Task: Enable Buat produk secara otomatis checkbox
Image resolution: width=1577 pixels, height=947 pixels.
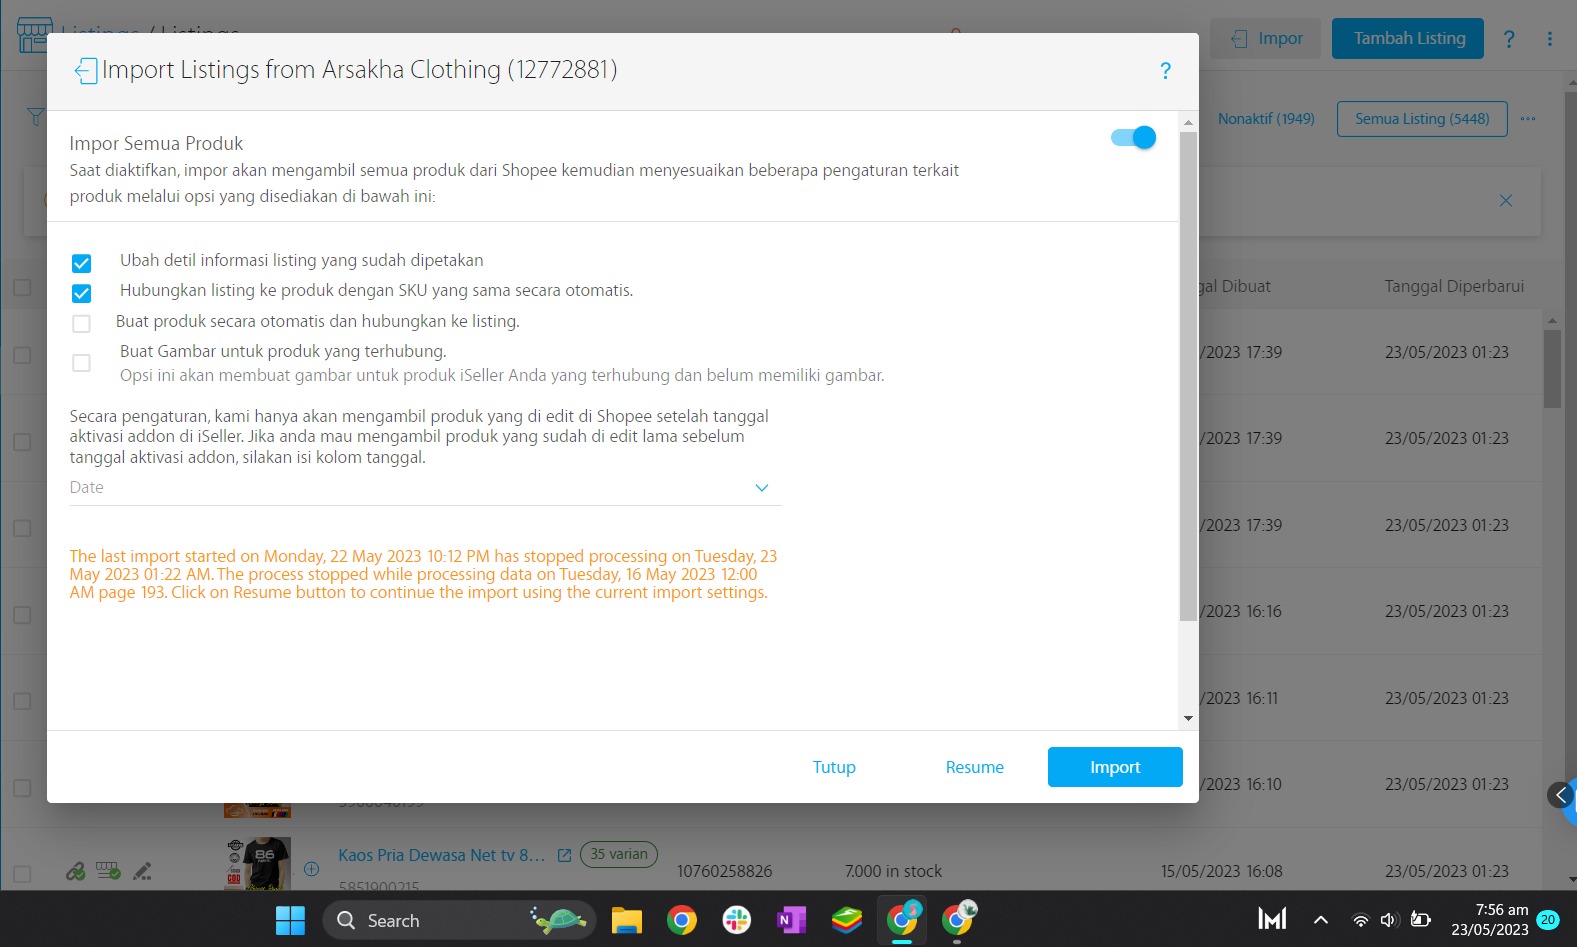Action: click(x=82, y=323)
